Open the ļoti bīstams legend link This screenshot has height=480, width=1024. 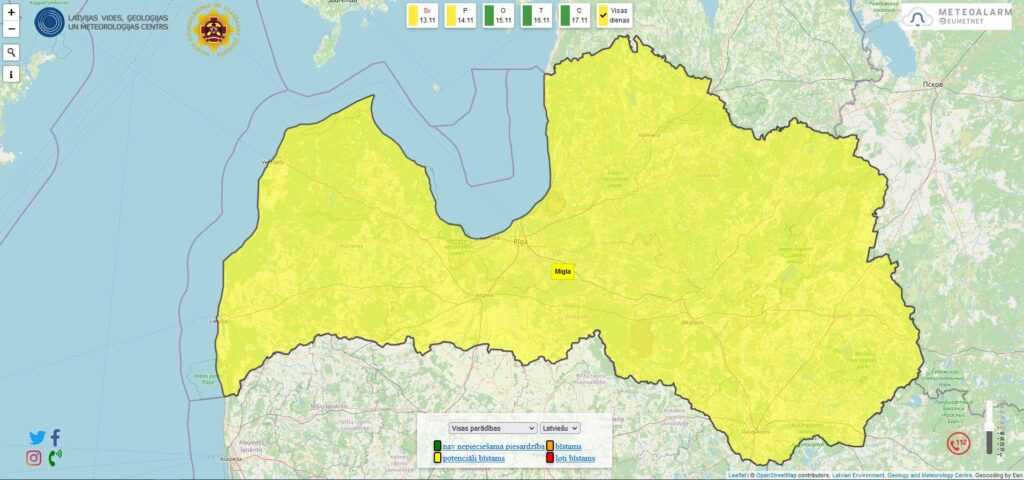(575, 458)
